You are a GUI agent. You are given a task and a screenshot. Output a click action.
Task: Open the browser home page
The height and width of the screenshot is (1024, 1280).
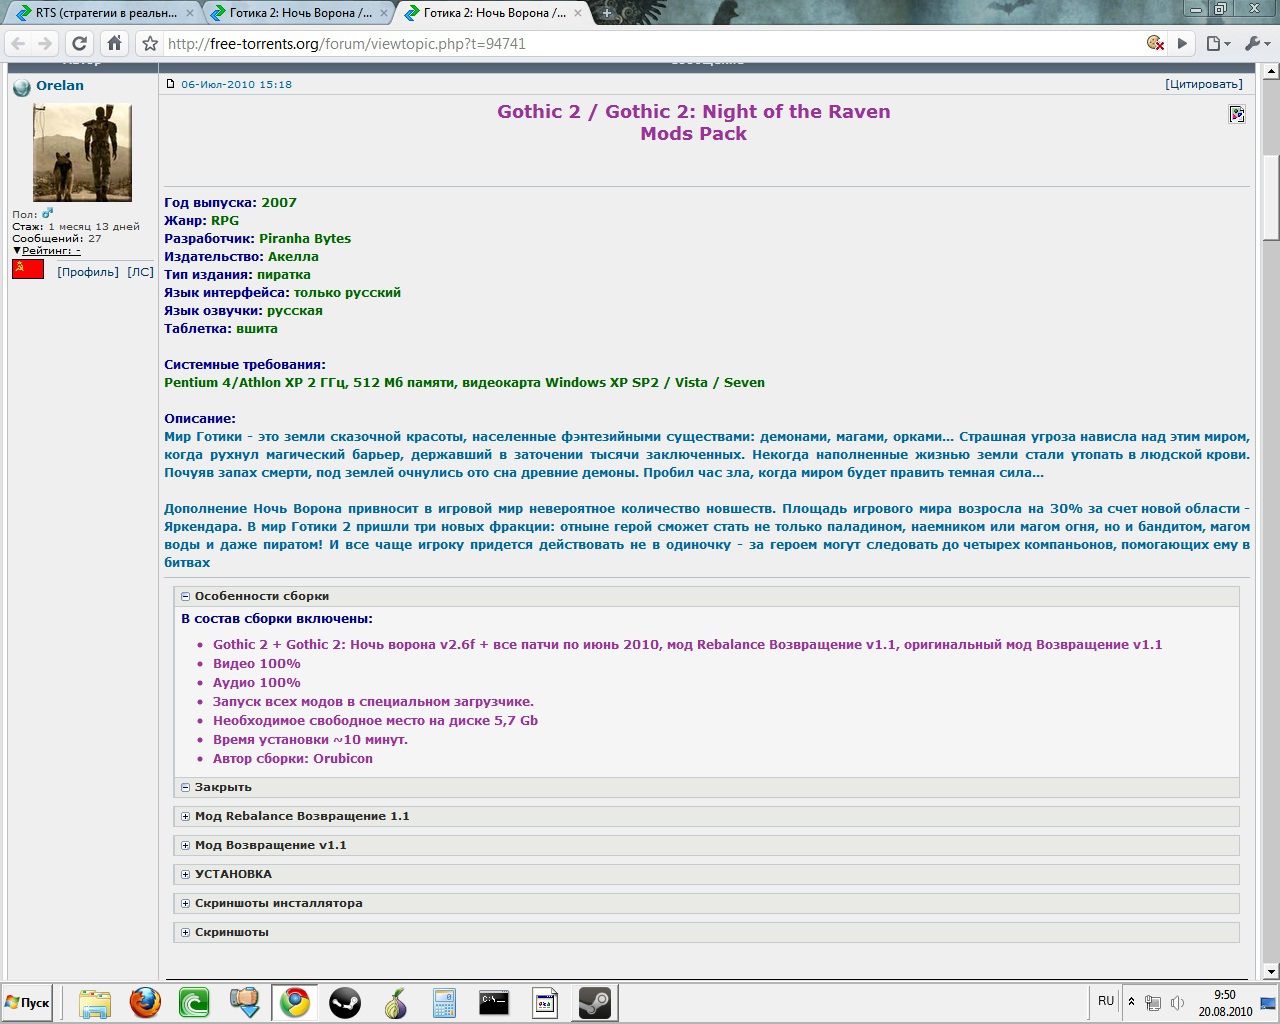click(x=115, y=44)
